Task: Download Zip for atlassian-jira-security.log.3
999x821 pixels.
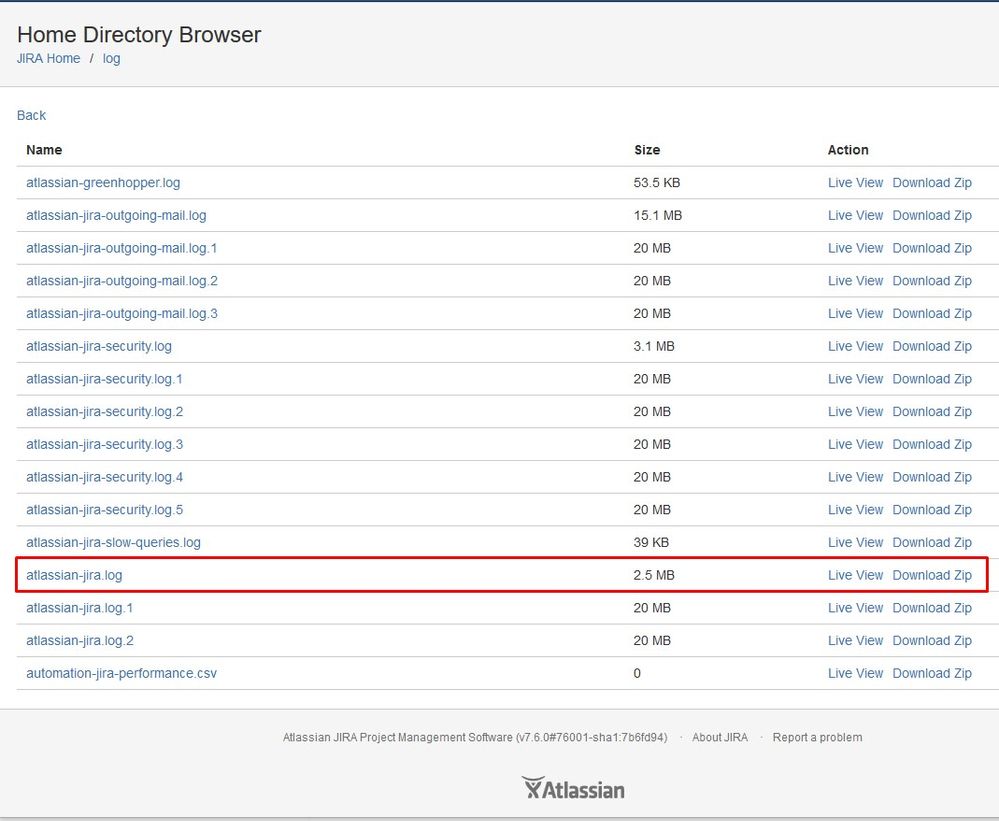Action: [x=932, y=445]
